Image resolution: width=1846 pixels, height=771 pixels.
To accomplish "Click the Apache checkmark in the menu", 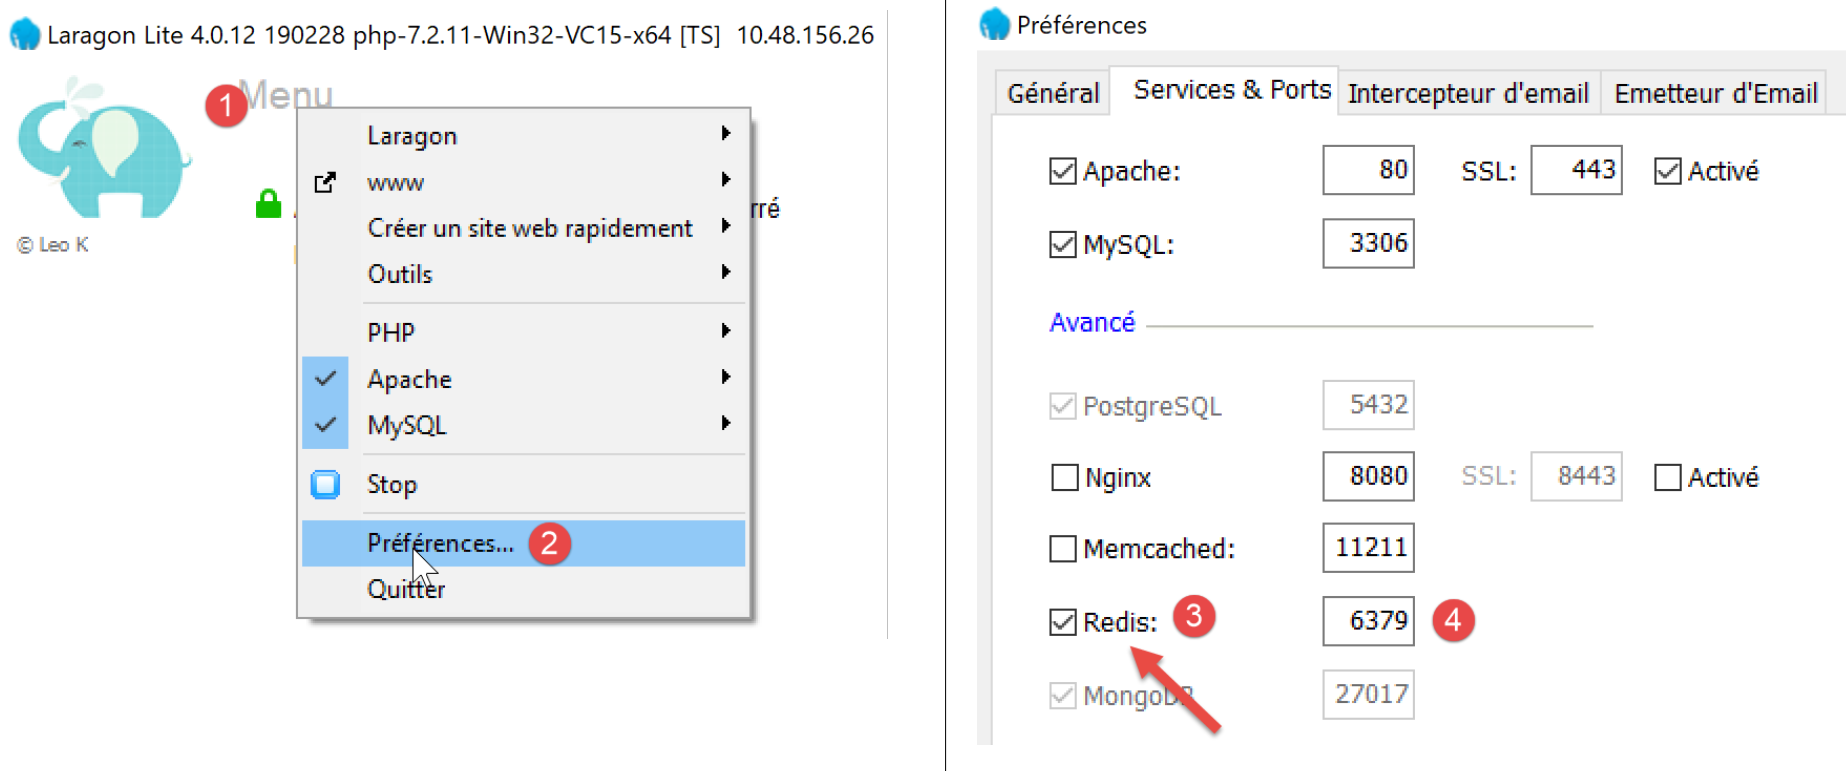I will [325, 379].
